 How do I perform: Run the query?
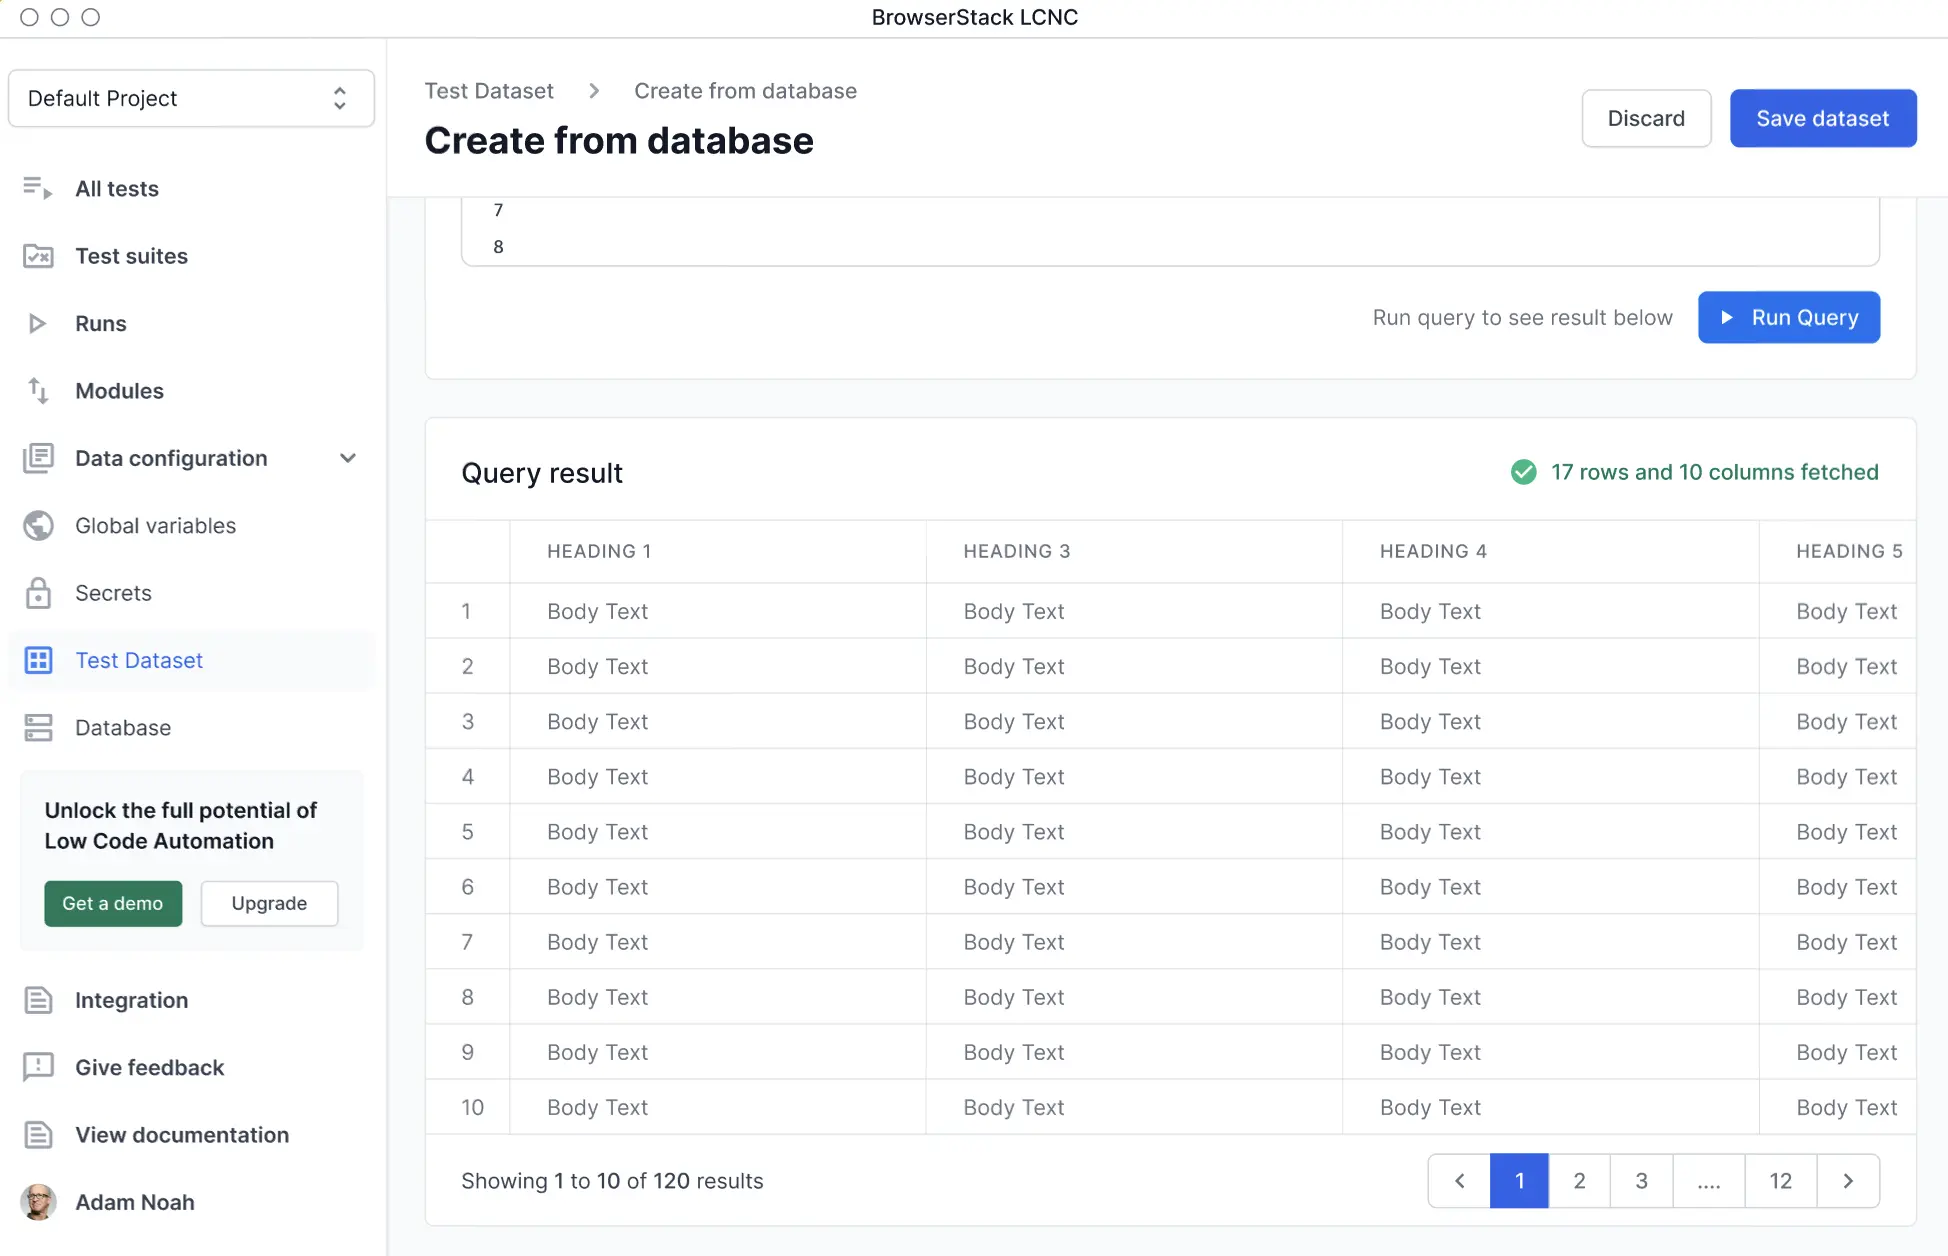pyautogui.click(x=1789, y=317)
